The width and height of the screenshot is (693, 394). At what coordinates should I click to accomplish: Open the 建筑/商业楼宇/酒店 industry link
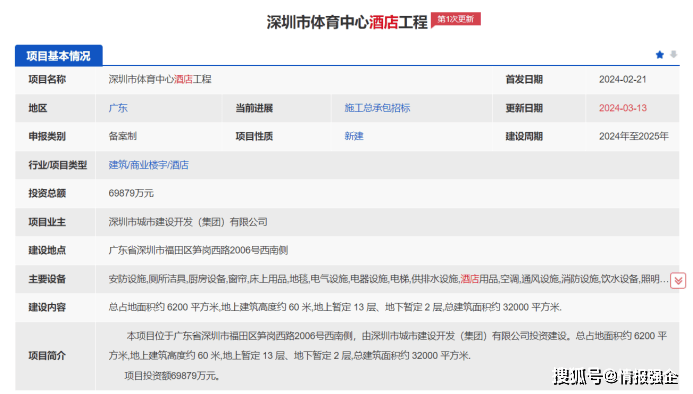click(148, 165)
